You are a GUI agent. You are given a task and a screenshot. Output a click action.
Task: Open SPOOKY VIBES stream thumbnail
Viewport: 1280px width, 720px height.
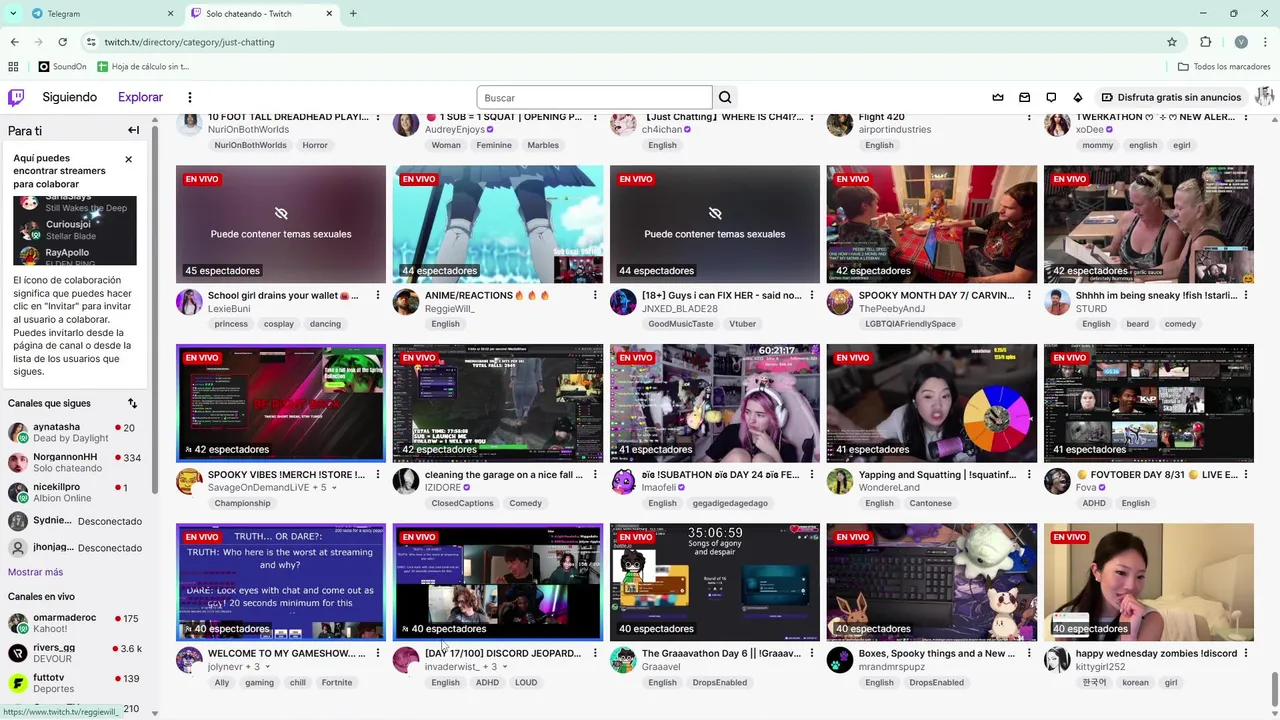pos(281,403)
